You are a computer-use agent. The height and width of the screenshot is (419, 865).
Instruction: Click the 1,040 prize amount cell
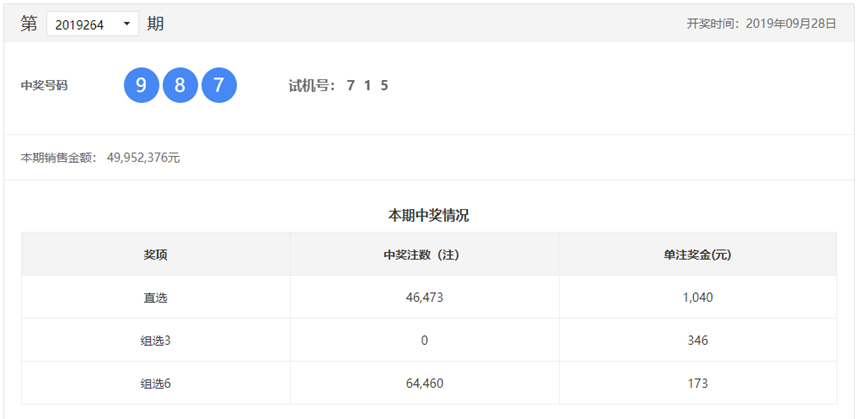(697, 298)
